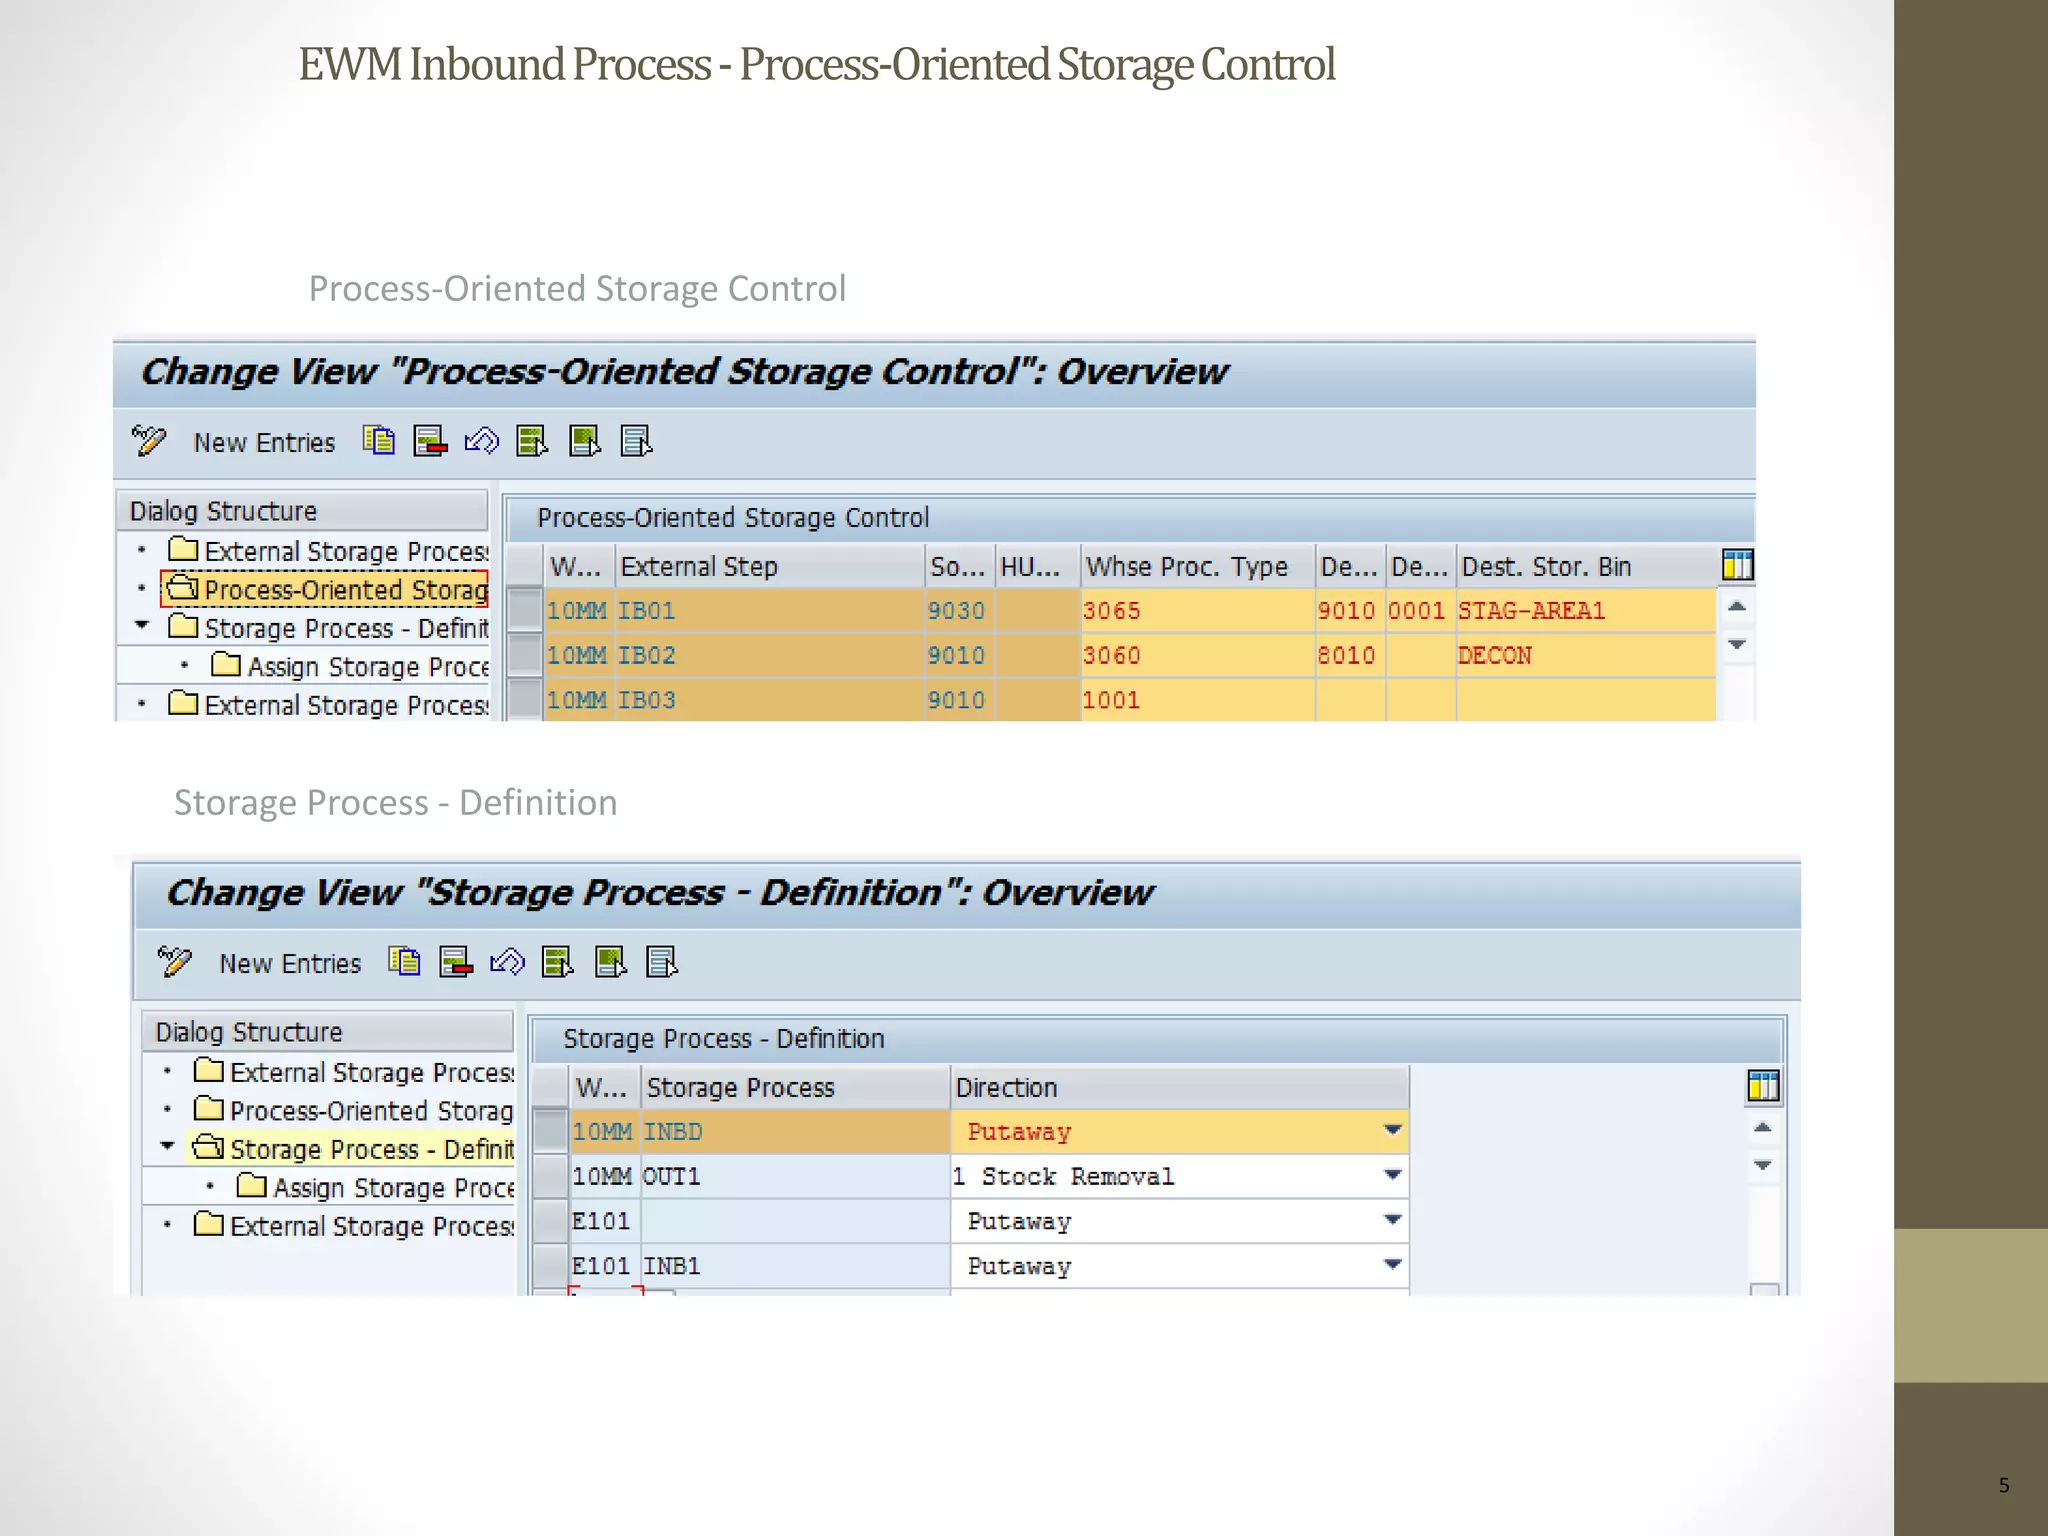Open Assign Storage Proce folder in lower tree
The width and height of the screenshot is (2048, 1536).
(376, 1187)
